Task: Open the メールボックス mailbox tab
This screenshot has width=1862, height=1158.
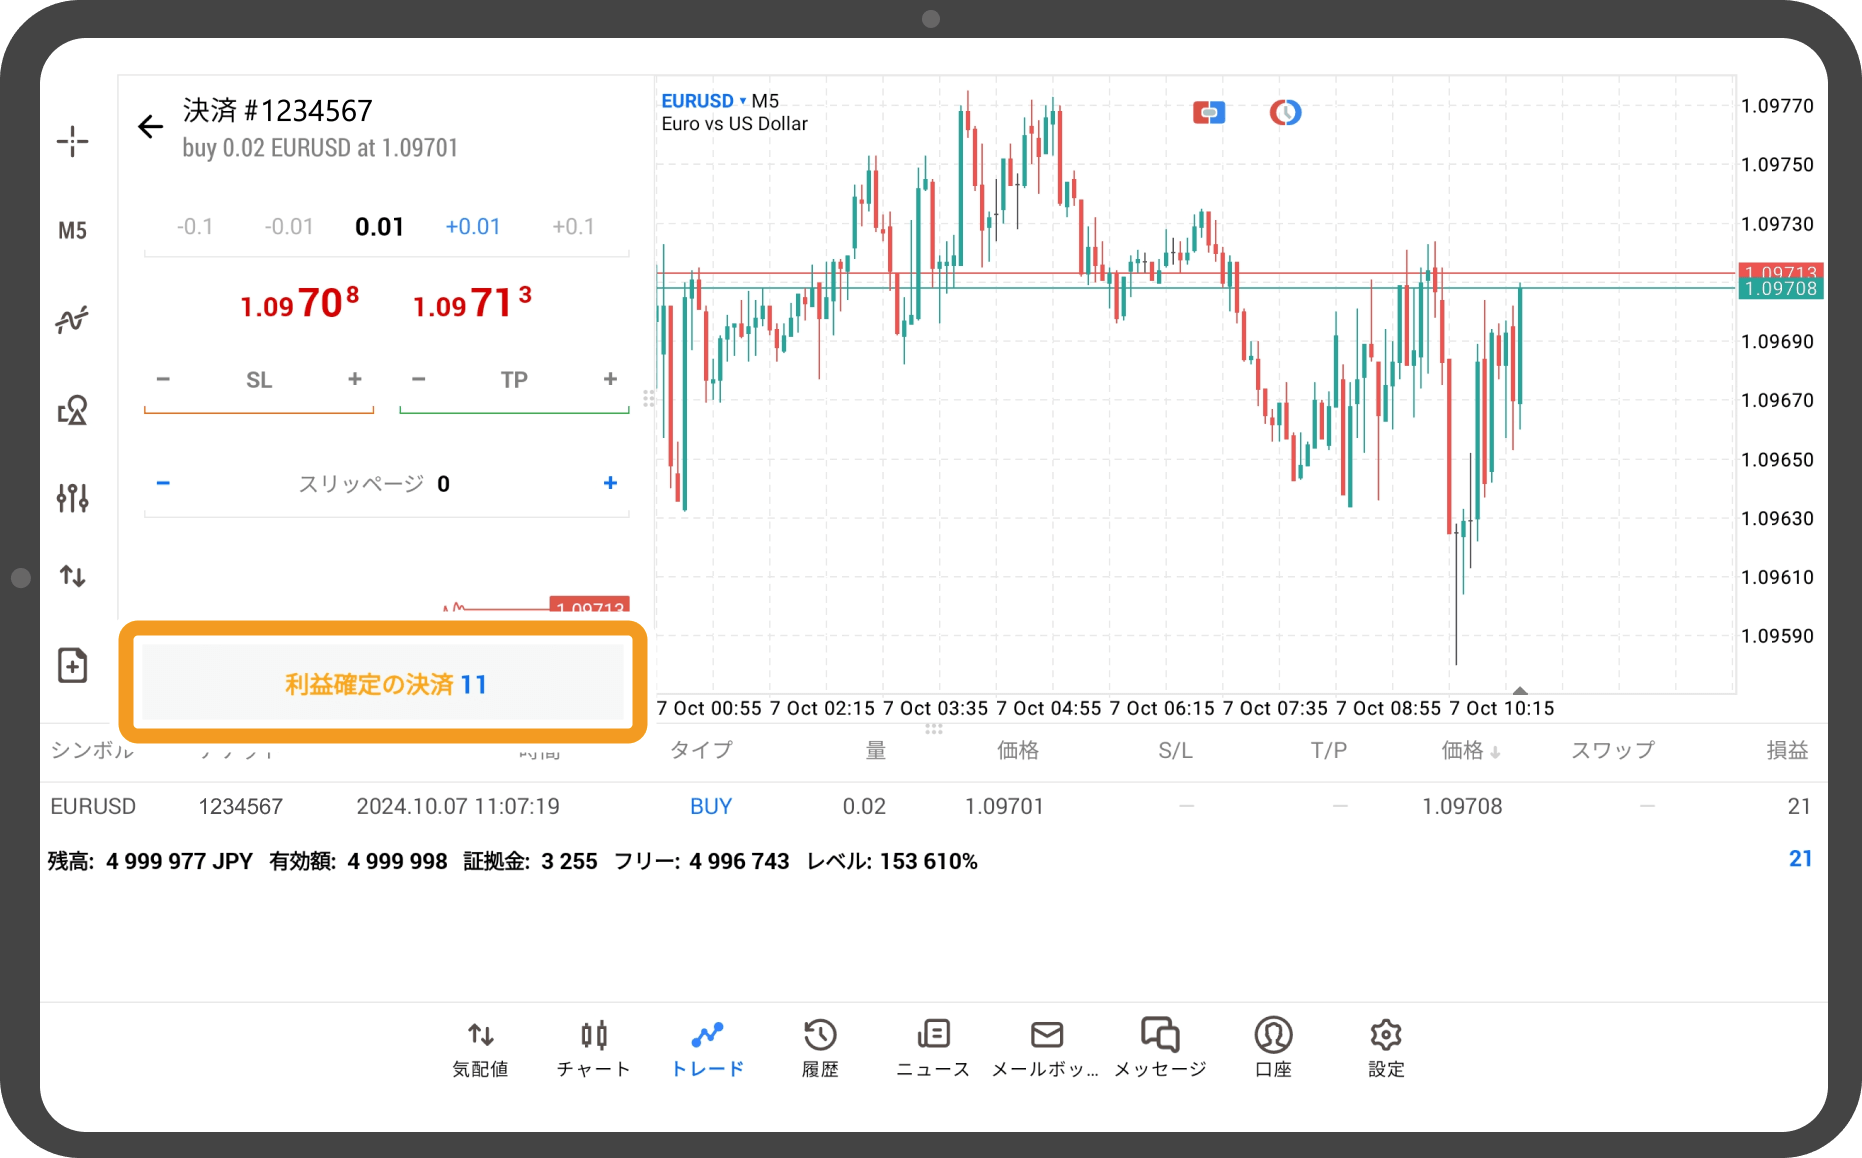Action: coord(1046,1049)
